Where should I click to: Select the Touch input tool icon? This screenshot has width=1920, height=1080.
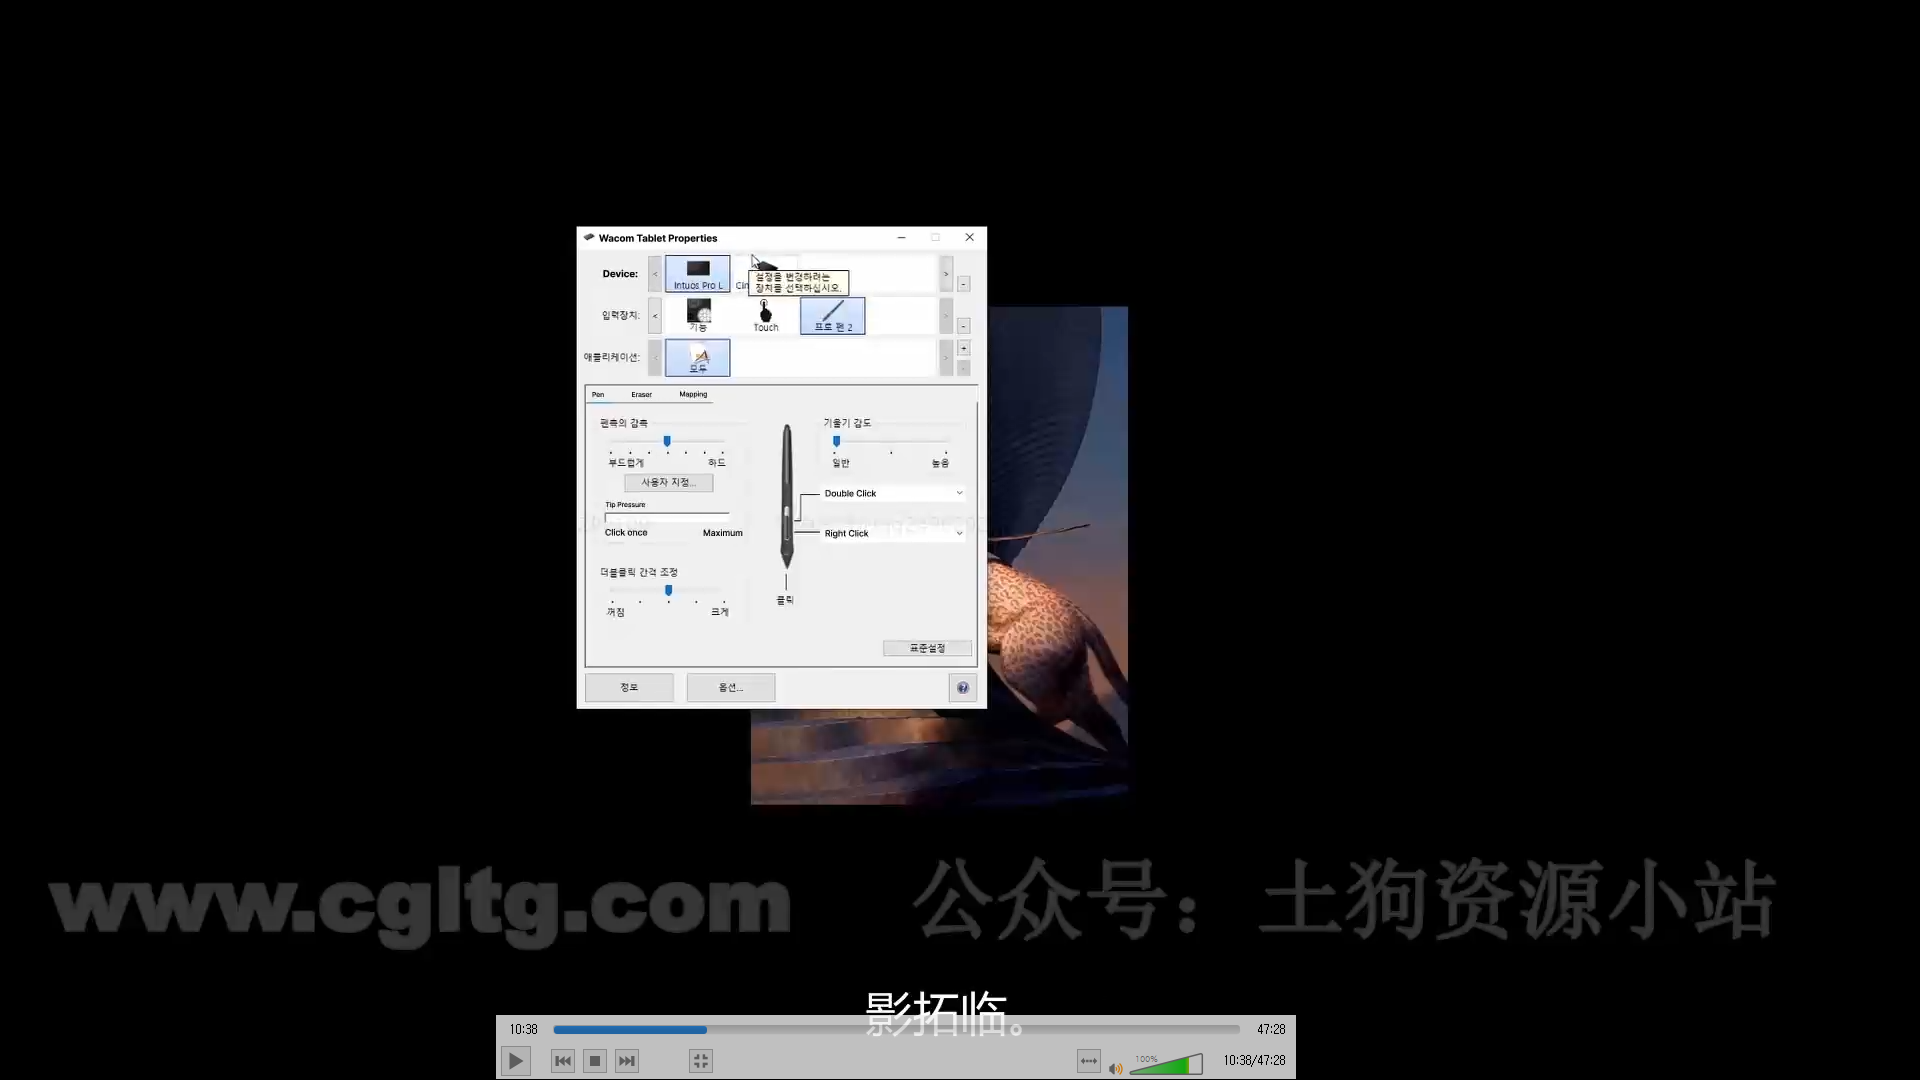click(x=765, y=315)
